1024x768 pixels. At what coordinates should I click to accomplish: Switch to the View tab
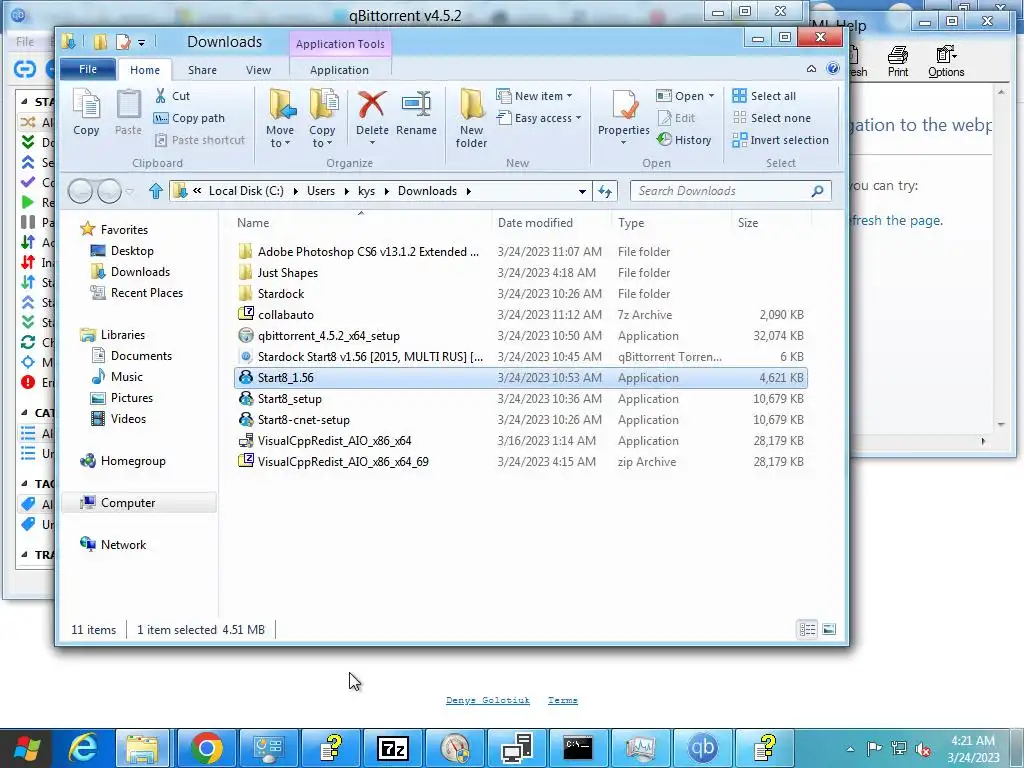click(258, 70)
